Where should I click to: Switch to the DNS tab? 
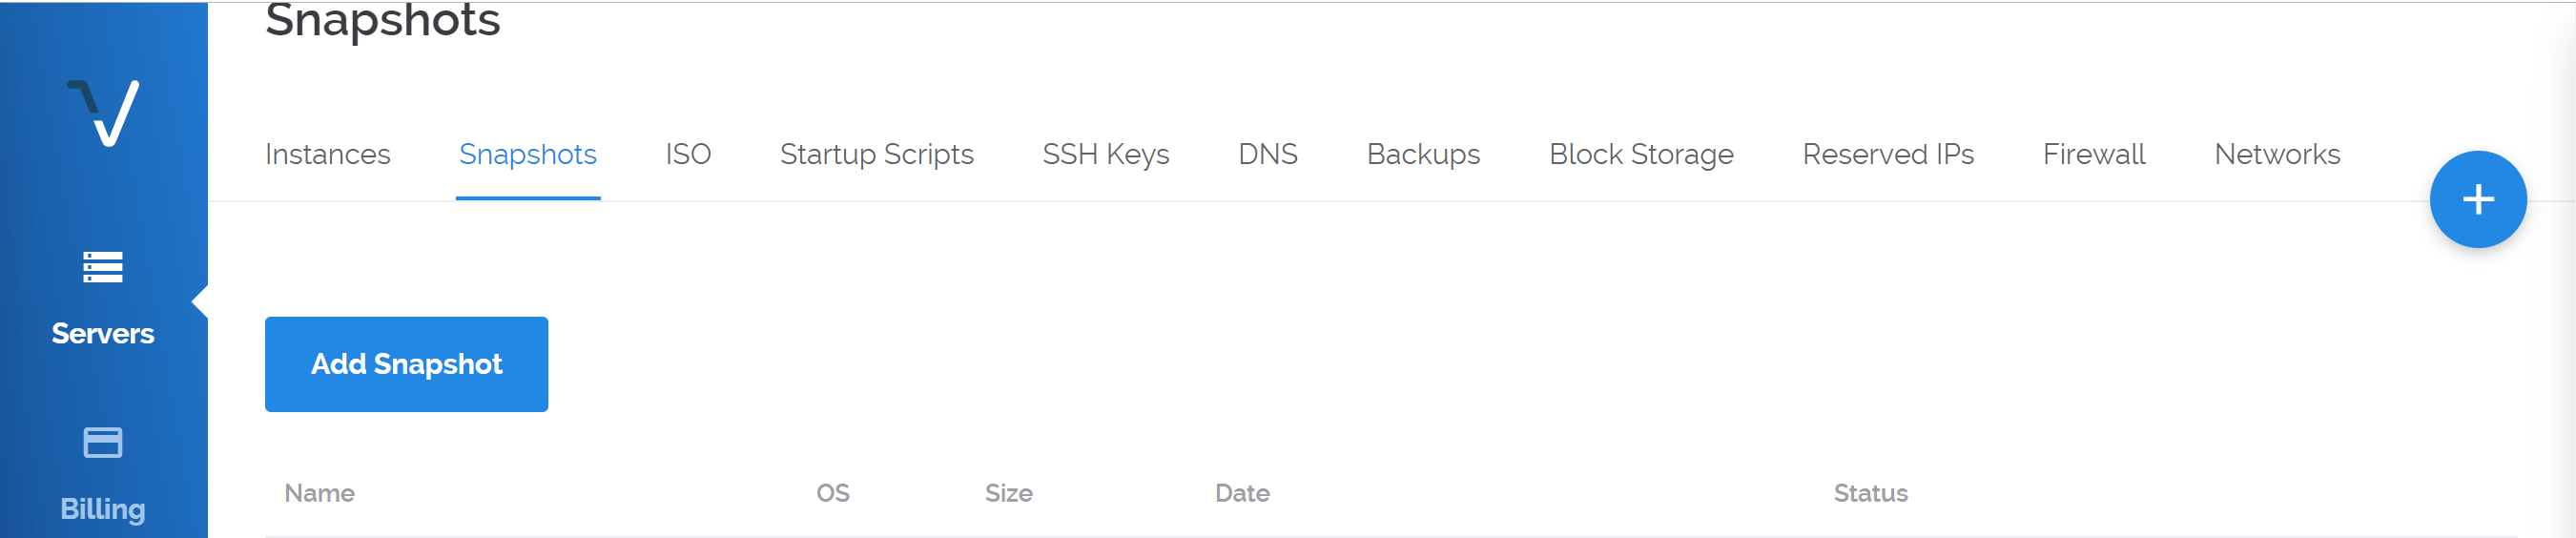click(1267, 154)
